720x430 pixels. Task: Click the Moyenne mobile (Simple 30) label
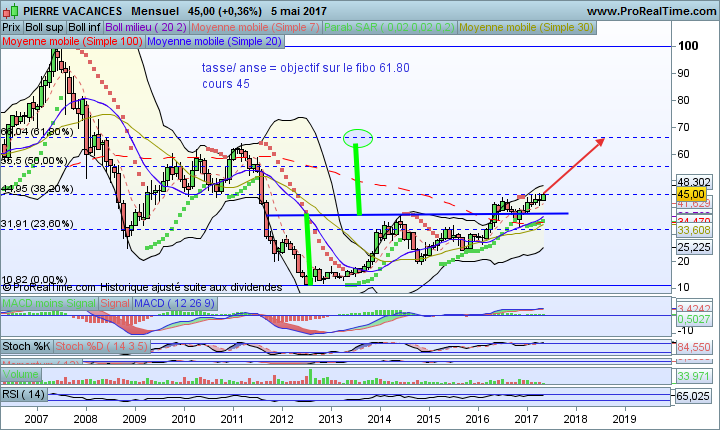(x=527, y=27)
